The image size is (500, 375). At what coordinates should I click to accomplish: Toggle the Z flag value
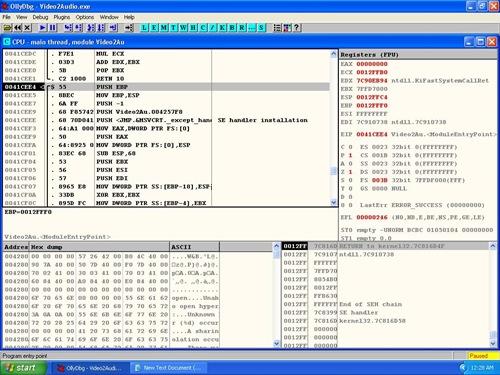point(350,172)
